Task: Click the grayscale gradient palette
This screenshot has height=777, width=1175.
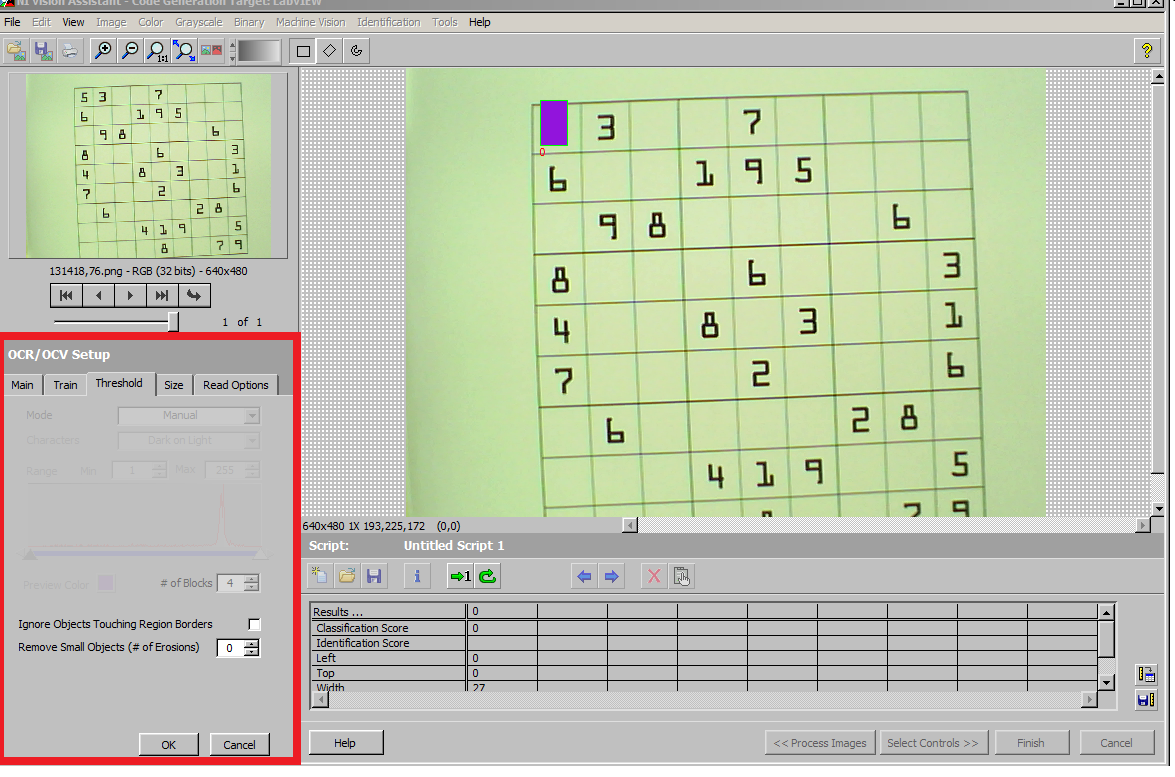Action: [259, 51]
